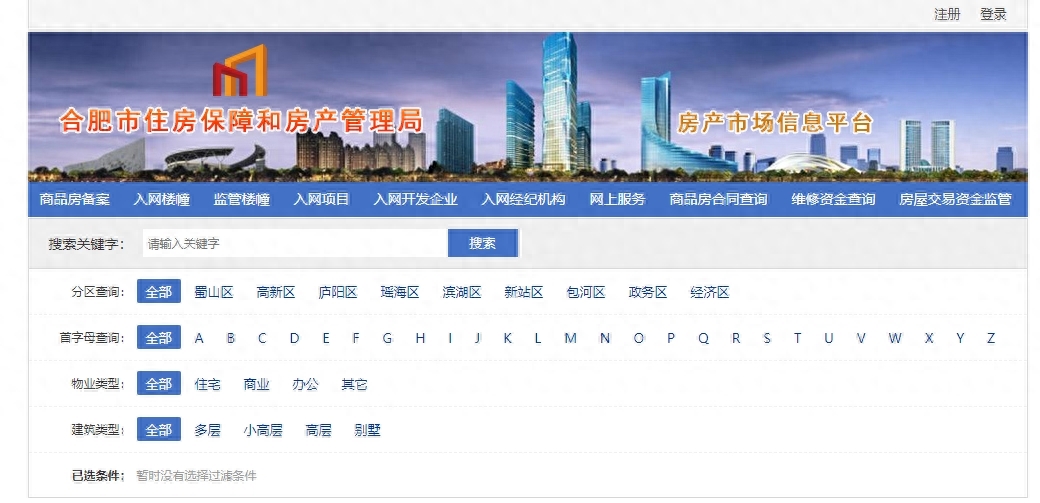Image resolution: width=1040 pixels, height=503 pixels.
Task: Click the 暂时没有选择过滤条件 text
Action: coord(196,476)
